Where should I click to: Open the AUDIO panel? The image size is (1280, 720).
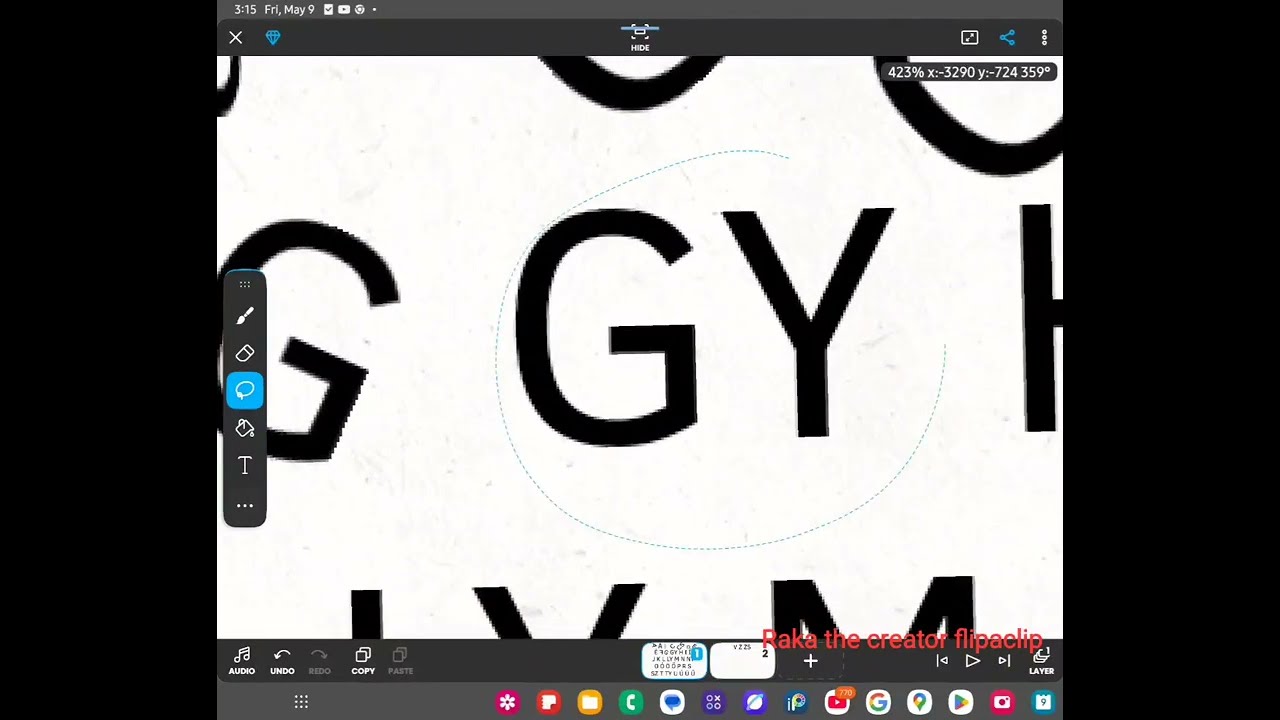242,661
